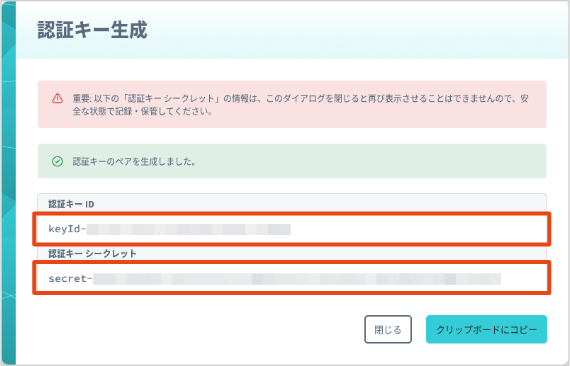The width and height of the screenshot is (570, 366).
Task: Click the blurred secret value
Action: tap(297, 279)
